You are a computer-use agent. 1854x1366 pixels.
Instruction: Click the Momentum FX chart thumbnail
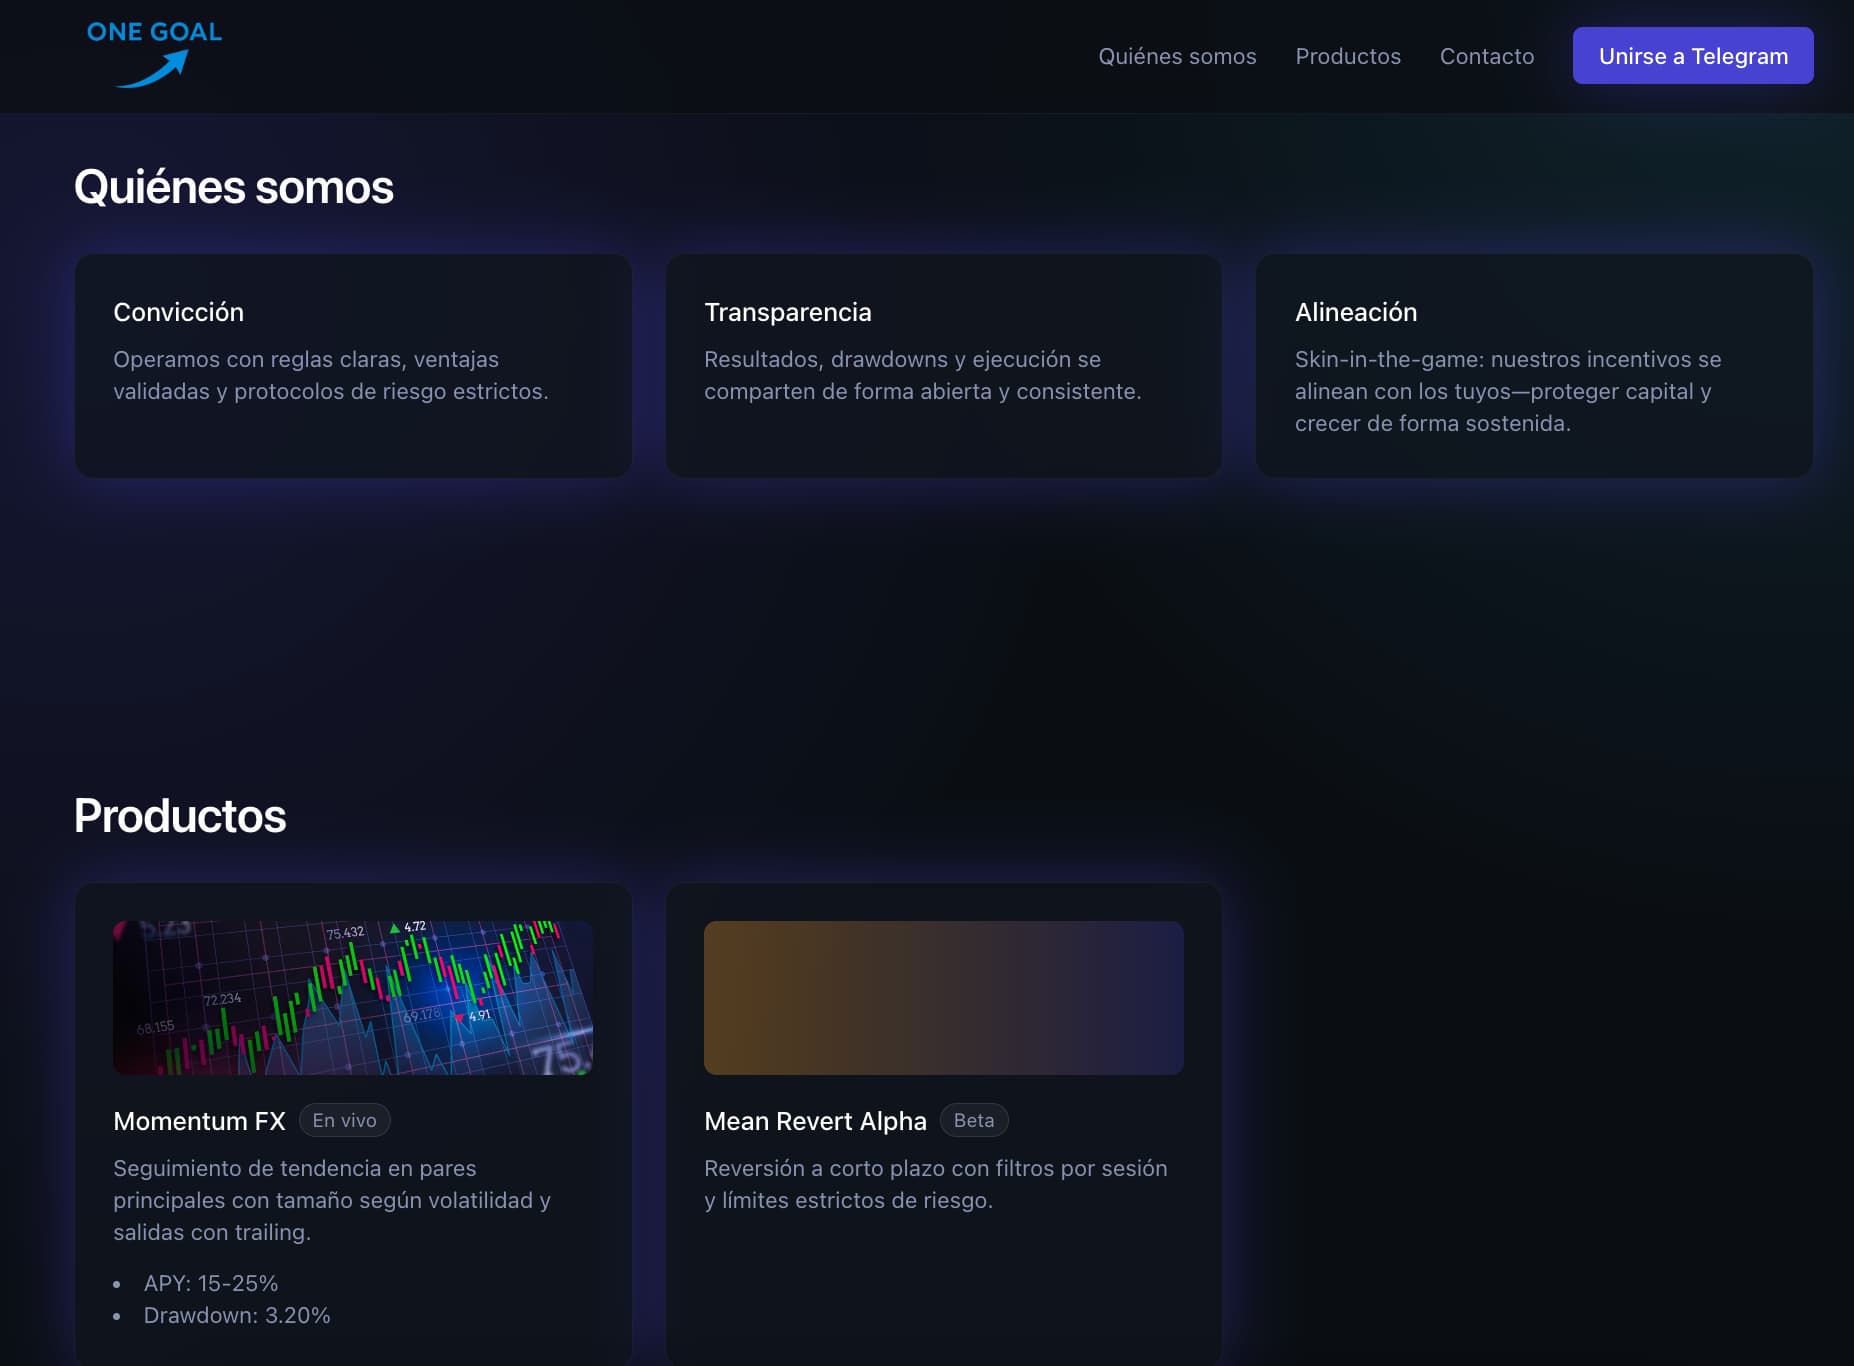click(x=353, y=997)
